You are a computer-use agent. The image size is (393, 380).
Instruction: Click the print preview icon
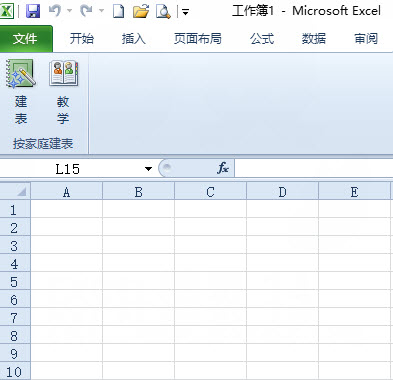[163, 12]
